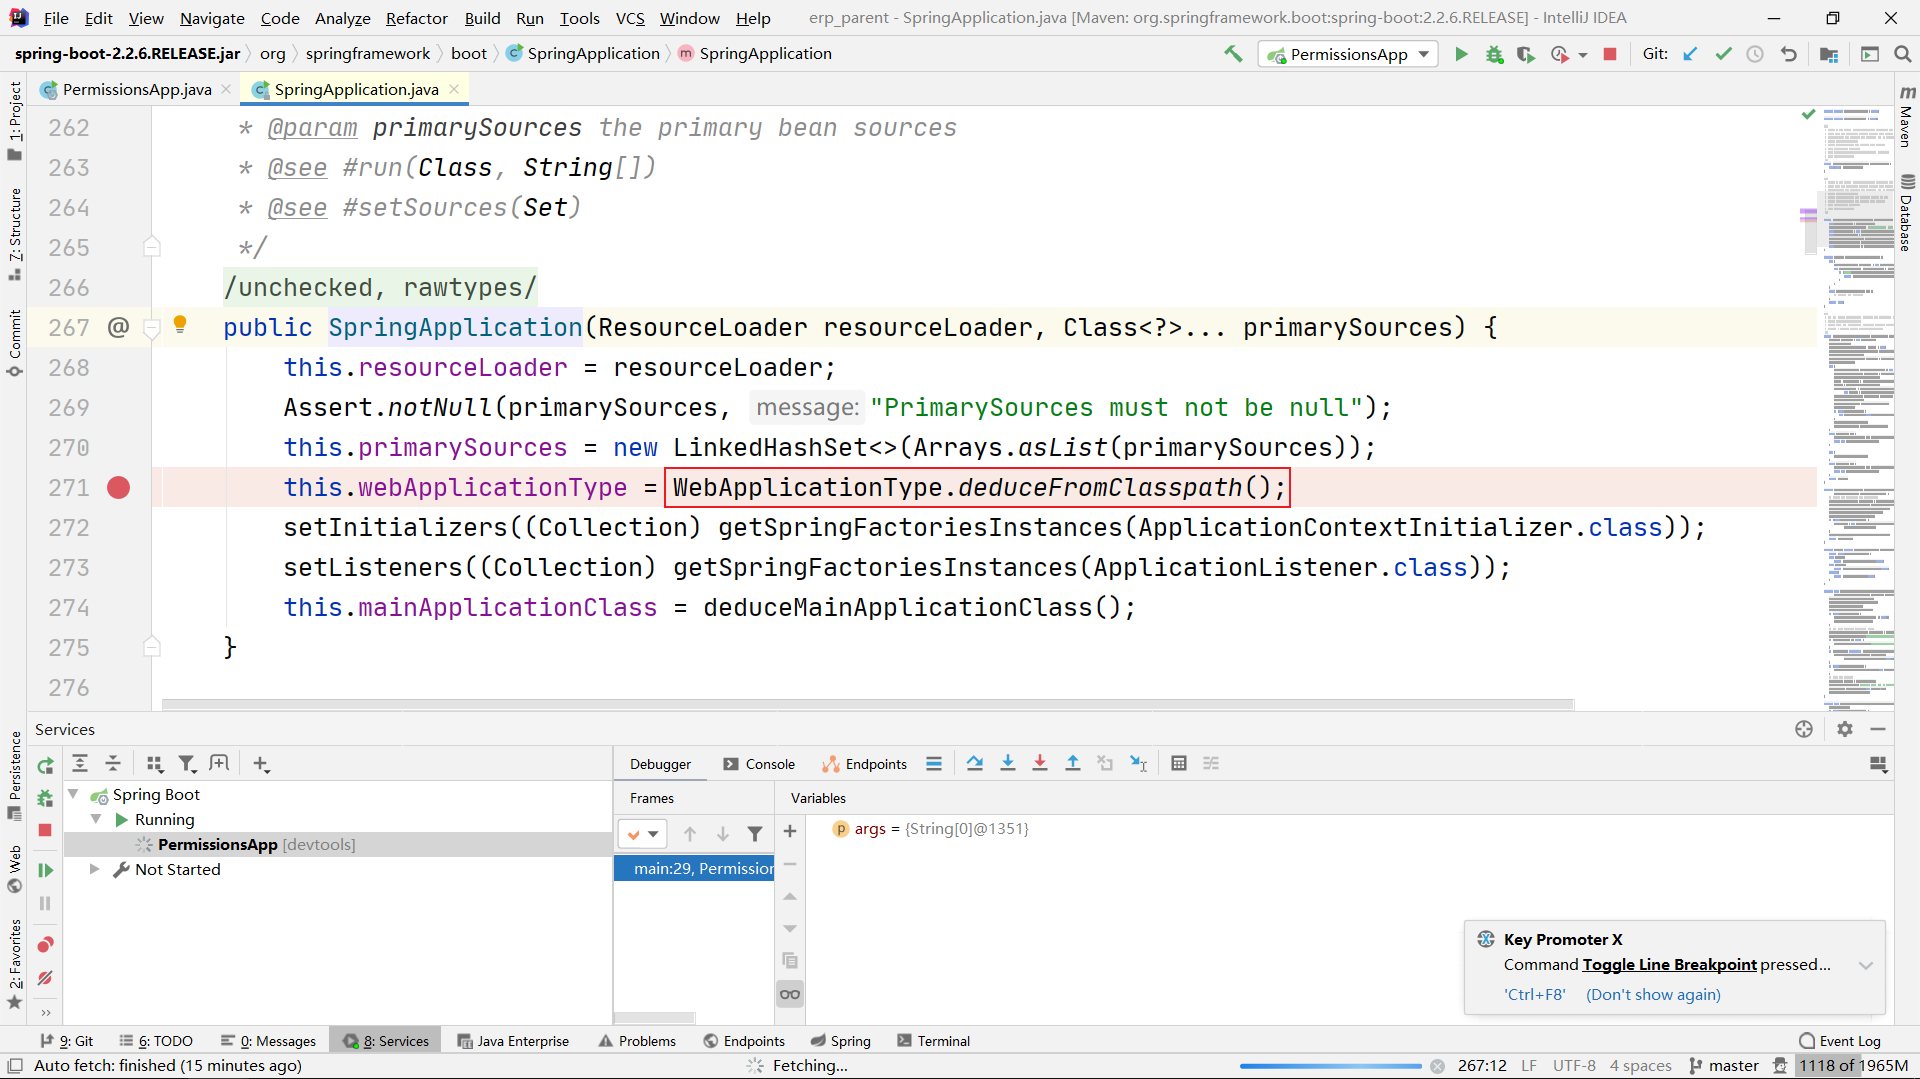Click the Force Step Into red arrow icon
This screenshot has width=1920, height=1079.
[x=1040, y=764]
